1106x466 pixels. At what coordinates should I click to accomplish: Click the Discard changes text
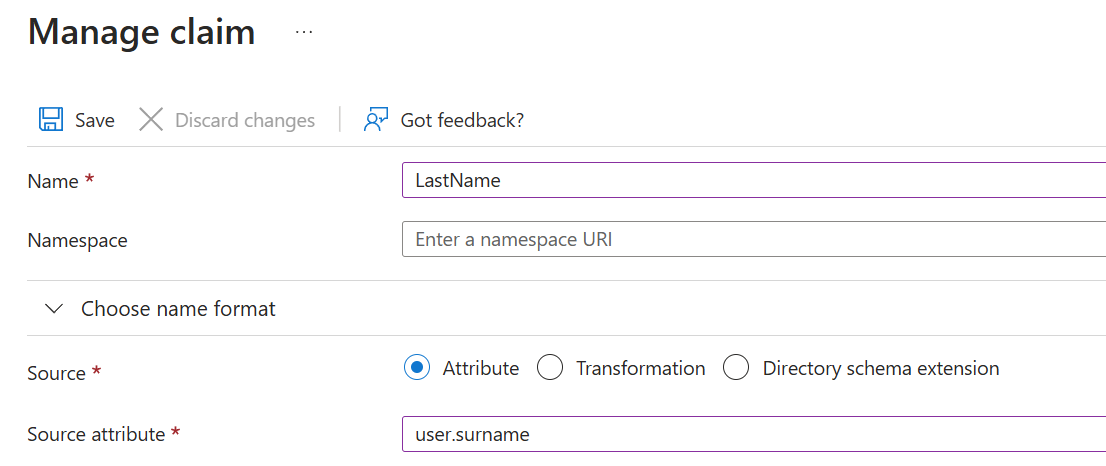(245, 121)
